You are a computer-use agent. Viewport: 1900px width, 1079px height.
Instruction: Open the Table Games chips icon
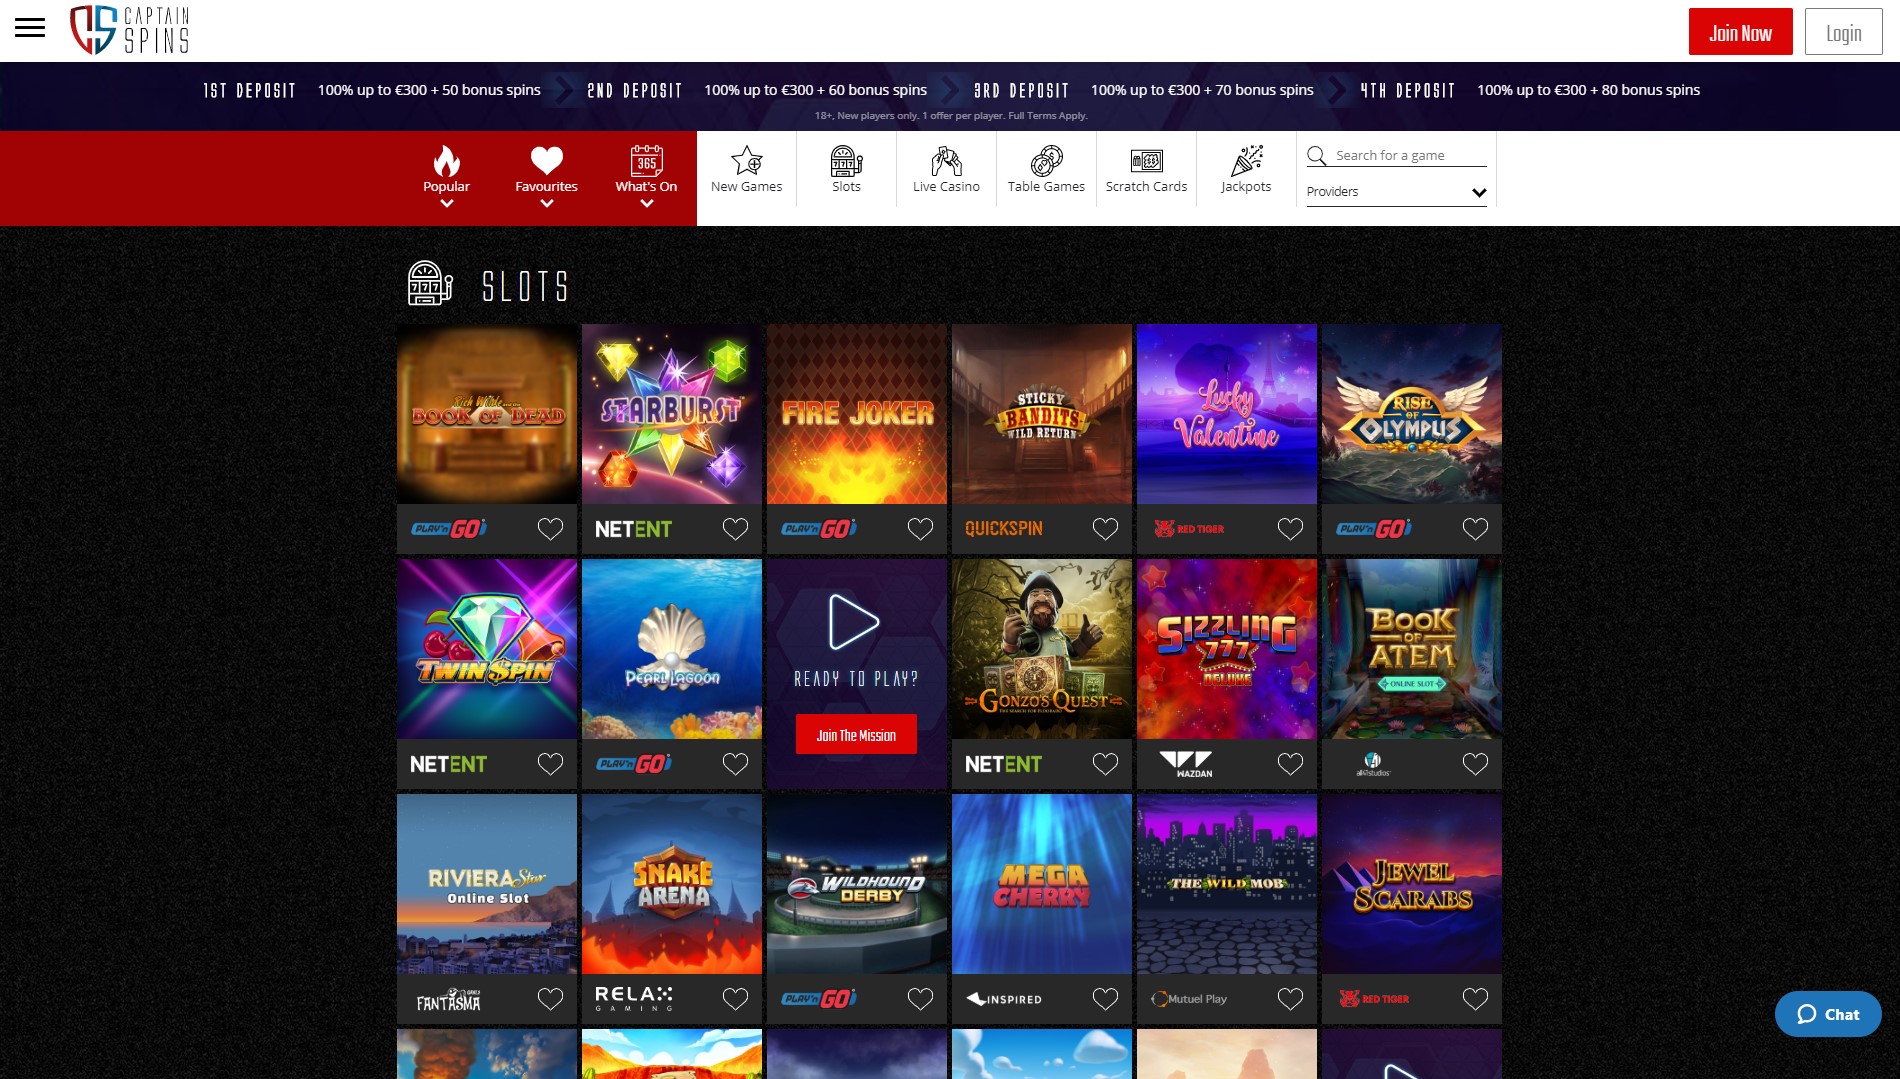(x=1046, y=160)
